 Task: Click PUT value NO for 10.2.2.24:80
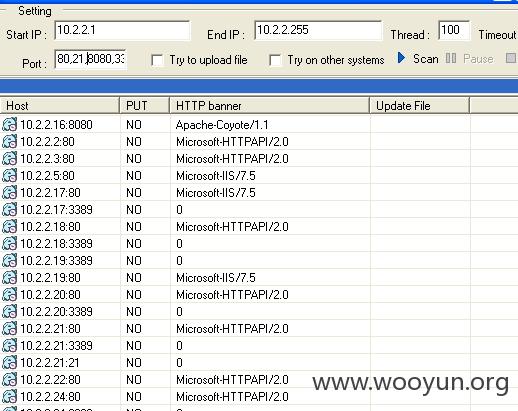[x=134, y=397]
